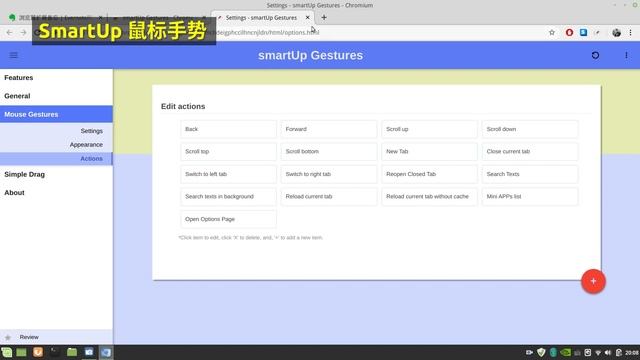Edit the Back action

[228, 129]
